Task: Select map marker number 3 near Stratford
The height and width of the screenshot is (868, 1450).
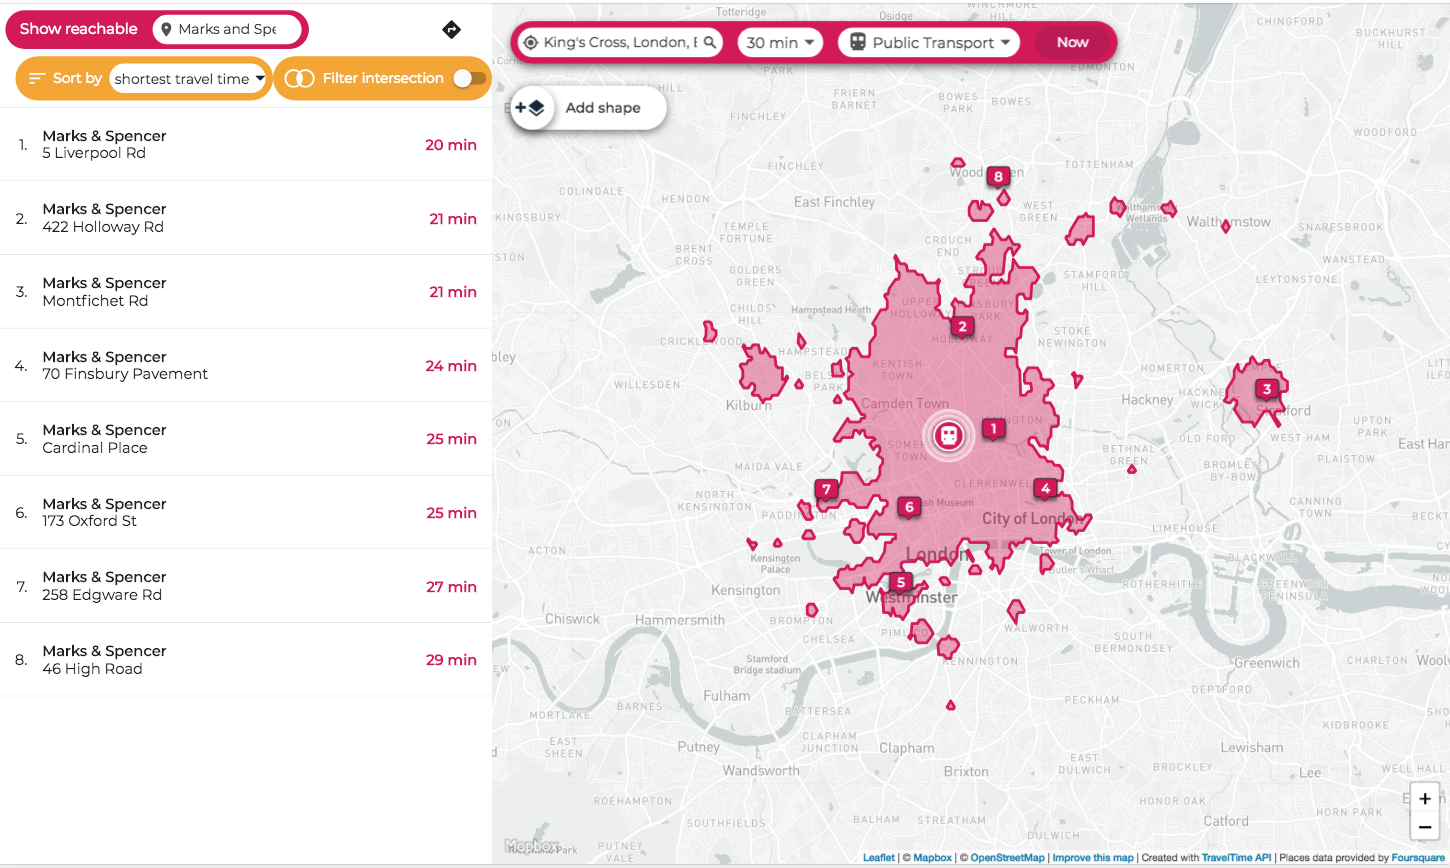Action: click(x=1267, y=390)
